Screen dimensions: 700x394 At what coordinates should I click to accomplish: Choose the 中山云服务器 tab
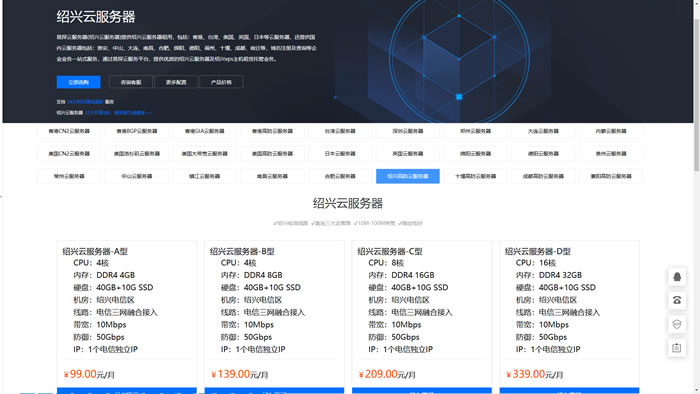[x=137, y=176]
